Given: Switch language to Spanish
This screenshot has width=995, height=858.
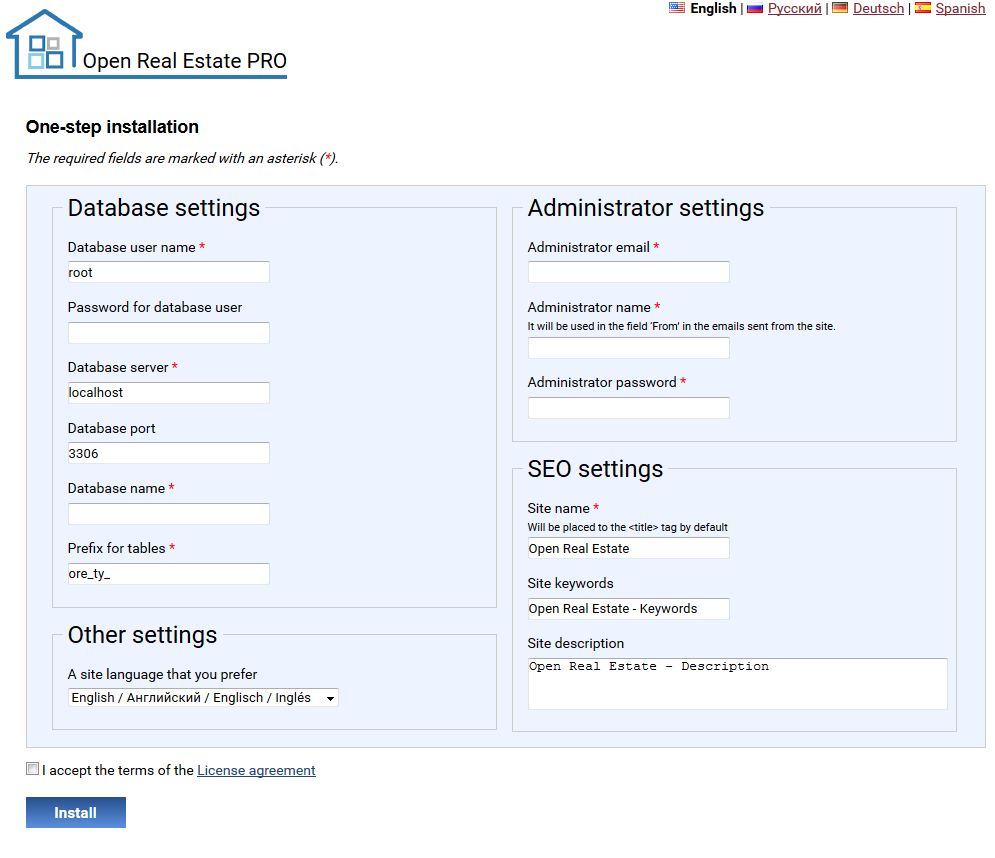Looking at the screenshot, I should 960,9.
